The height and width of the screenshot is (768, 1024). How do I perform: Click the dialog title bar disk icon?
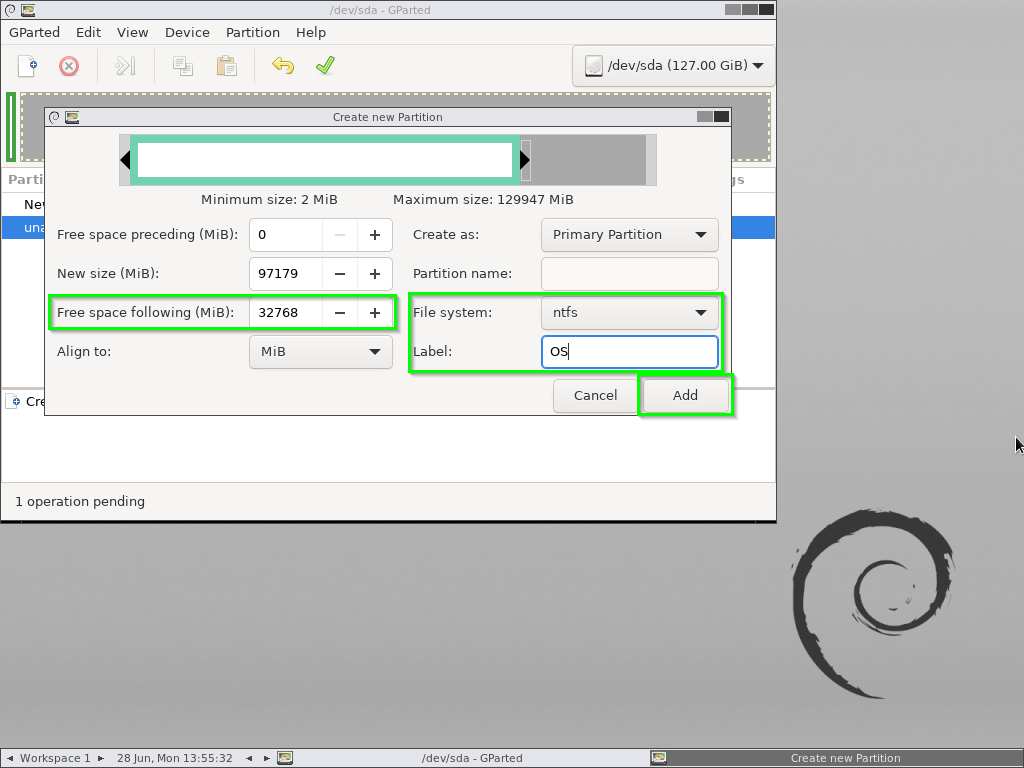(x=72, y=117)
